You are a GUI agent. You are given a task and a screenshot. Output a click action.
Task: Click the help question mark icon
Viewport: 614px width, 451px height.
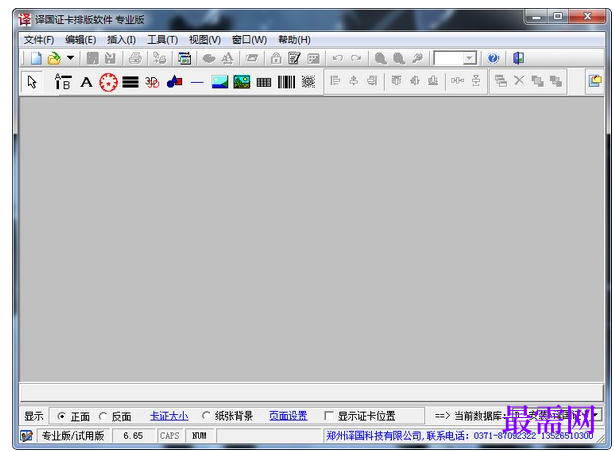493,59
